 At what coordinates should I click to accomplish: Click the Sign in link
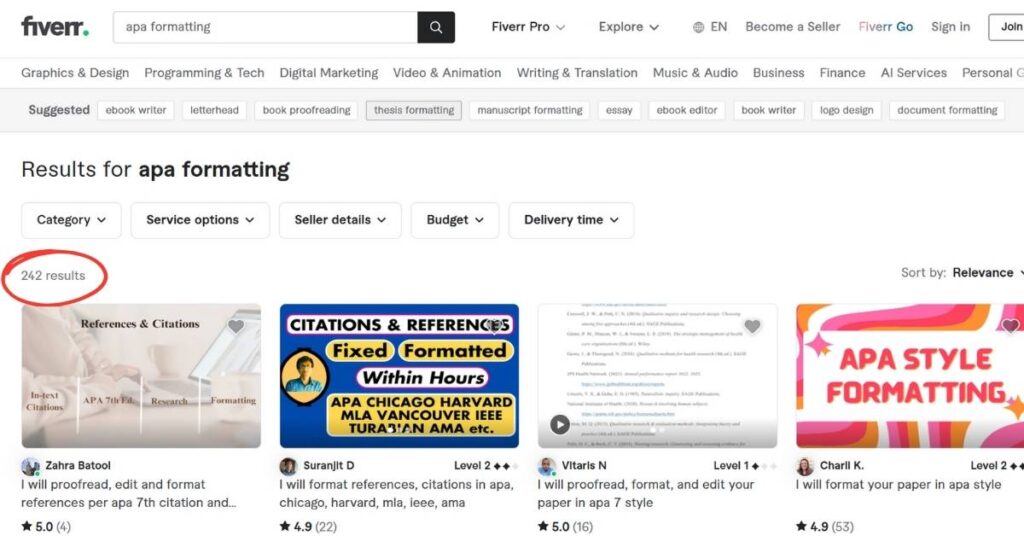[x=950, y=27]
